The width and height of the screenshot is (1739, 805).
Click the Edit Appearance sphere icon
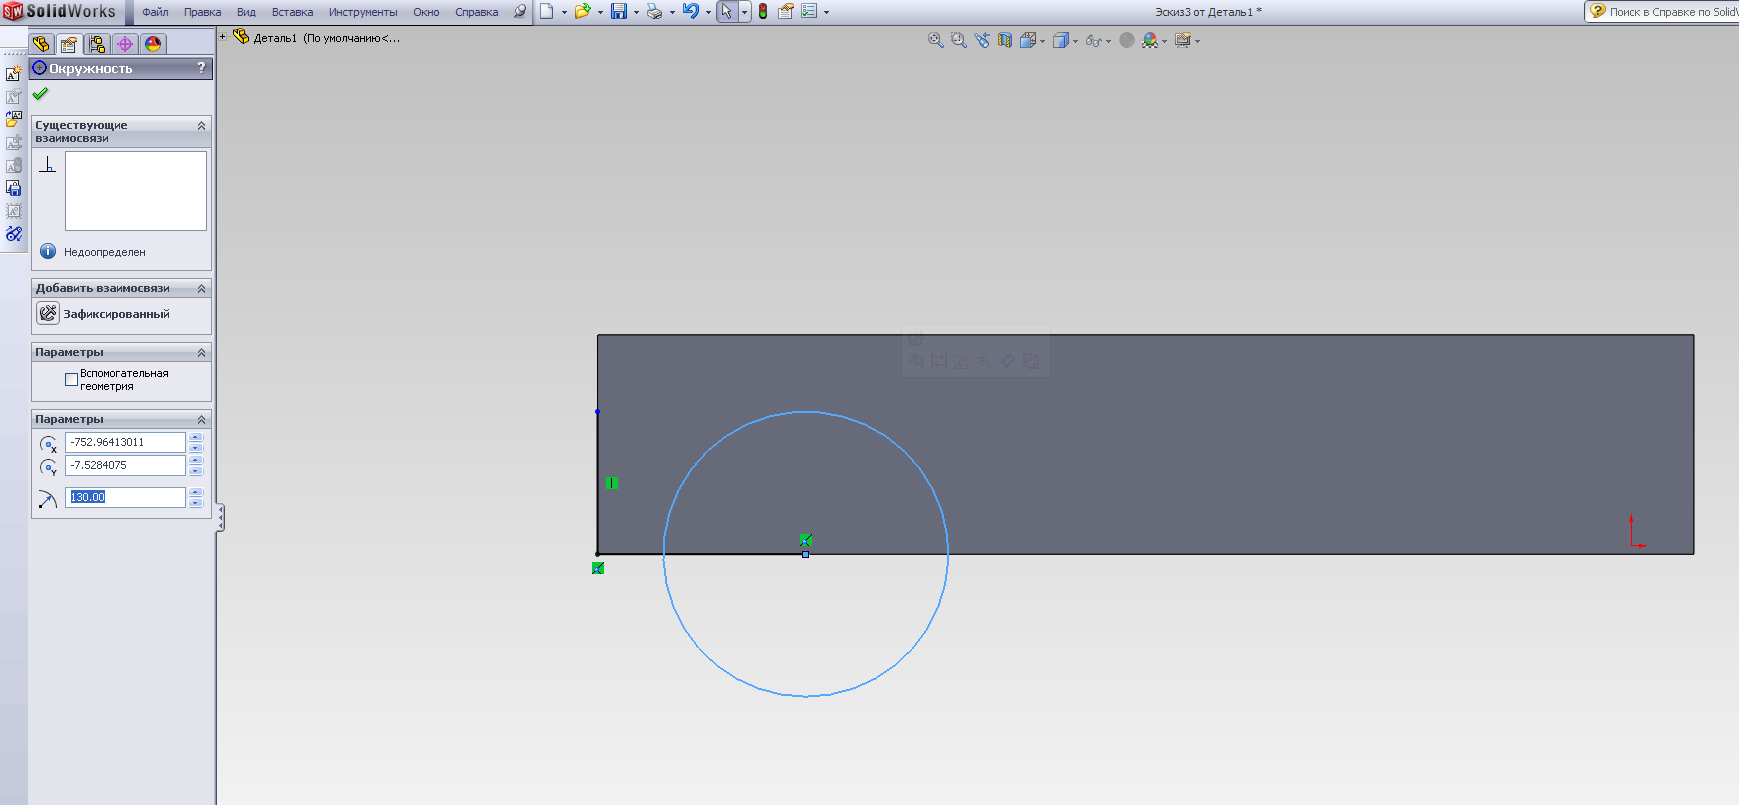[x=1127, y=40]
